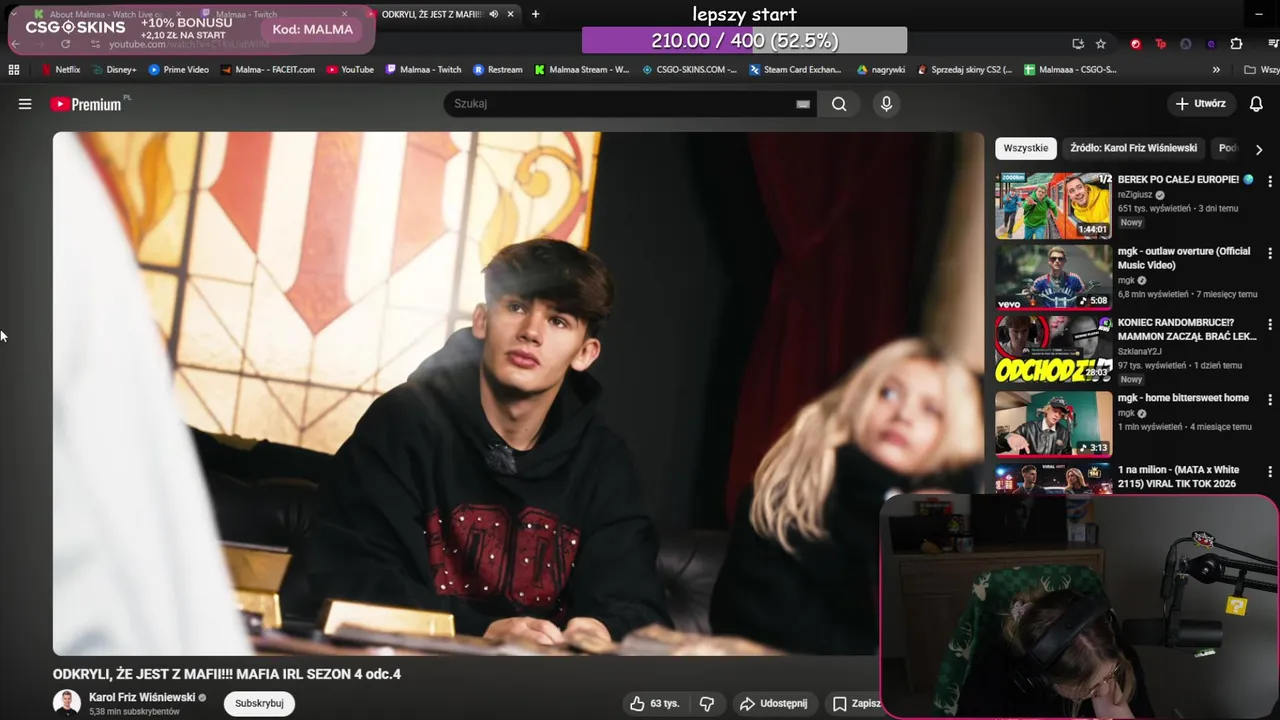Open Steam Card Exchange bookmark
The image size is (1280, 720).
point(794,70)
